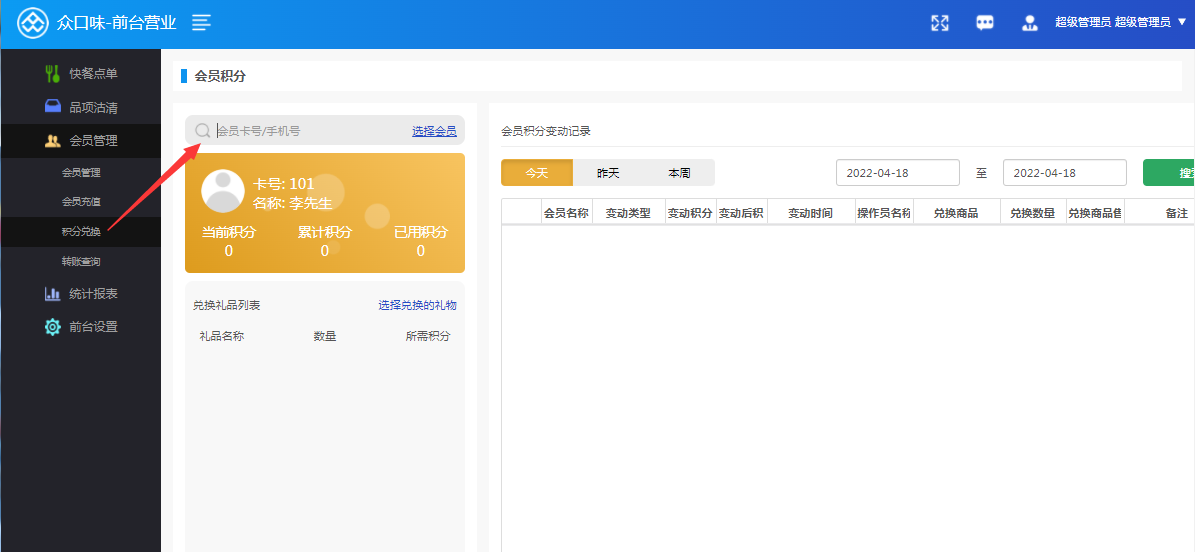Click the member avatar picture

[223, 191]
